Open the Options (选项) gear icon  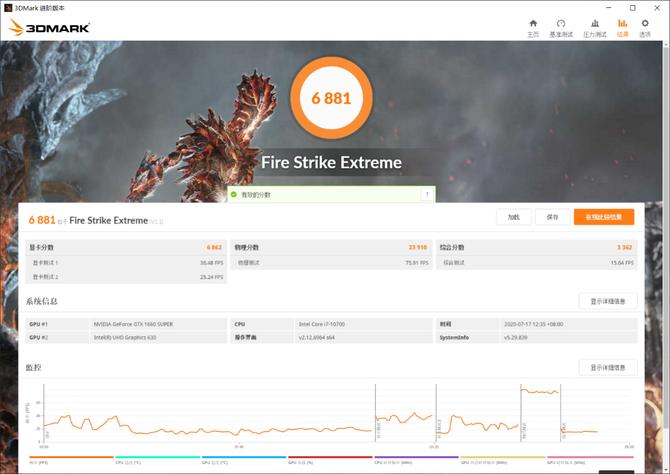645,27
